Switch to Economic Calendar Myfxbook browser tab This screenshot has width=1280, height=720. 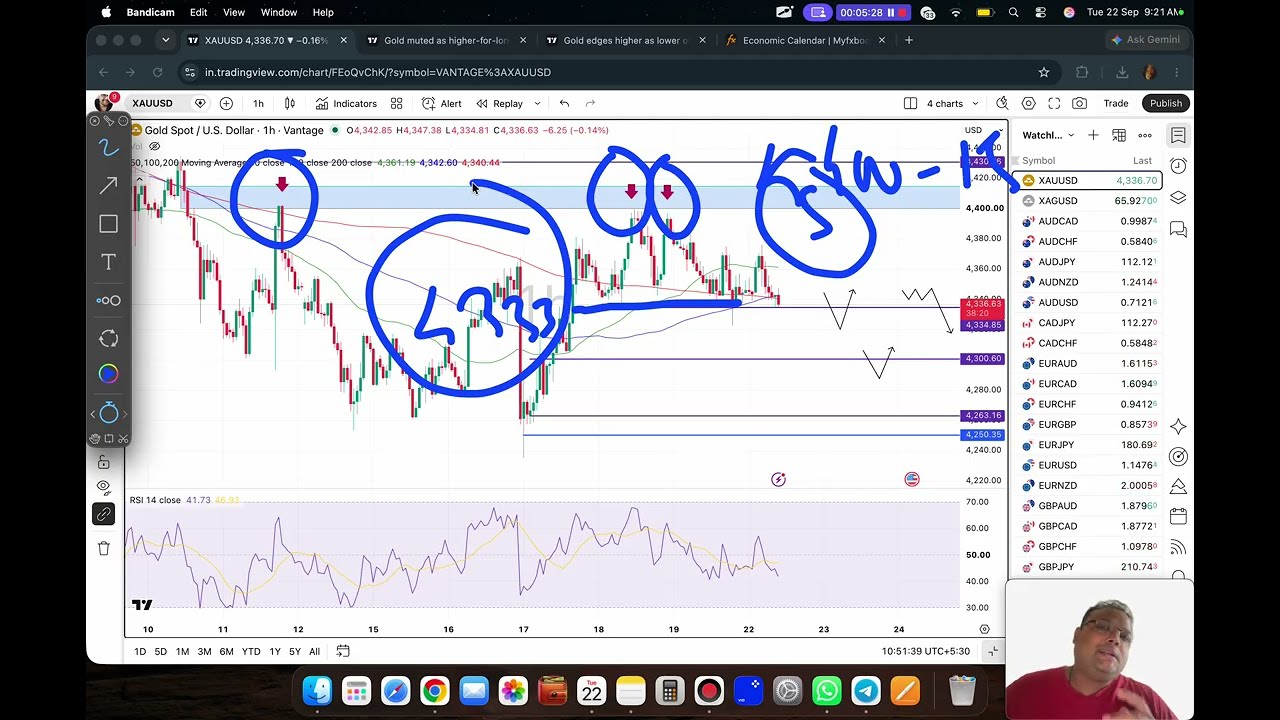click(x=804, y=40)
